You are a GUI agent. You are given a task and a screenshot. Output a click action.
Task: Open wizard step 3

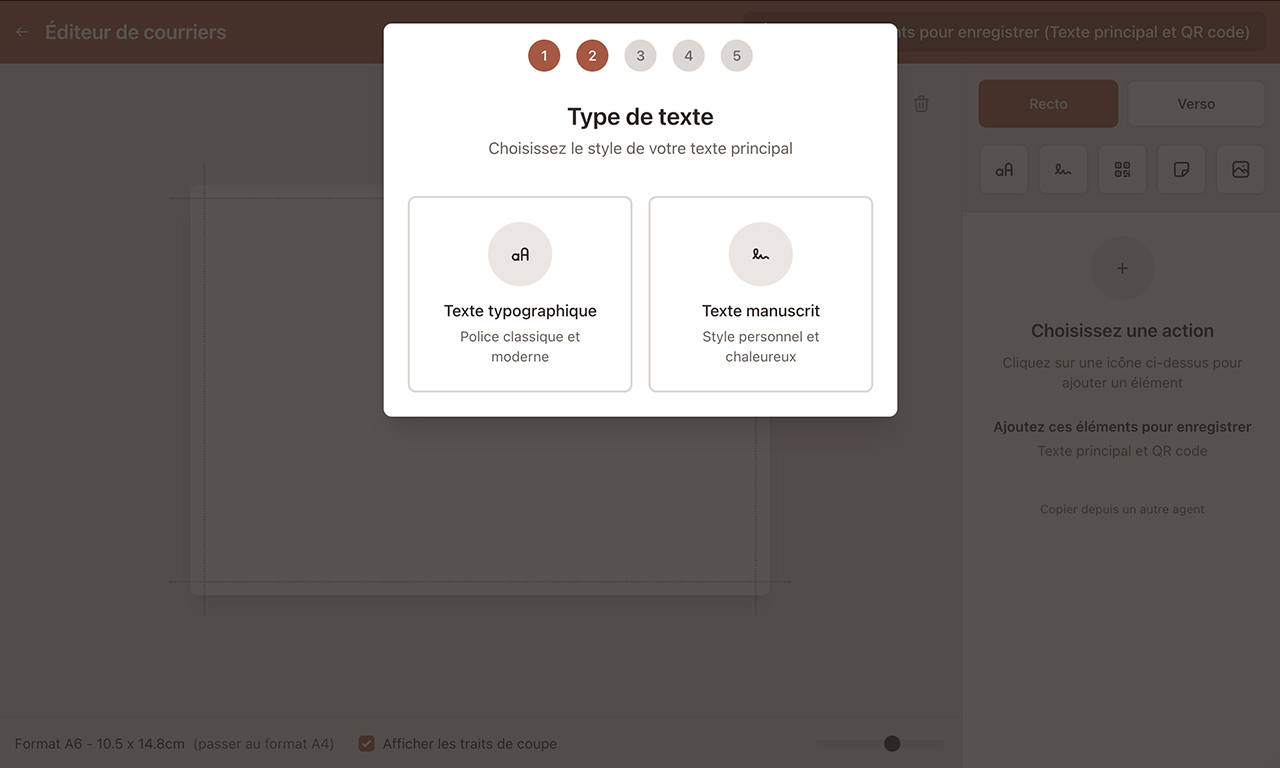coord(640,55)
